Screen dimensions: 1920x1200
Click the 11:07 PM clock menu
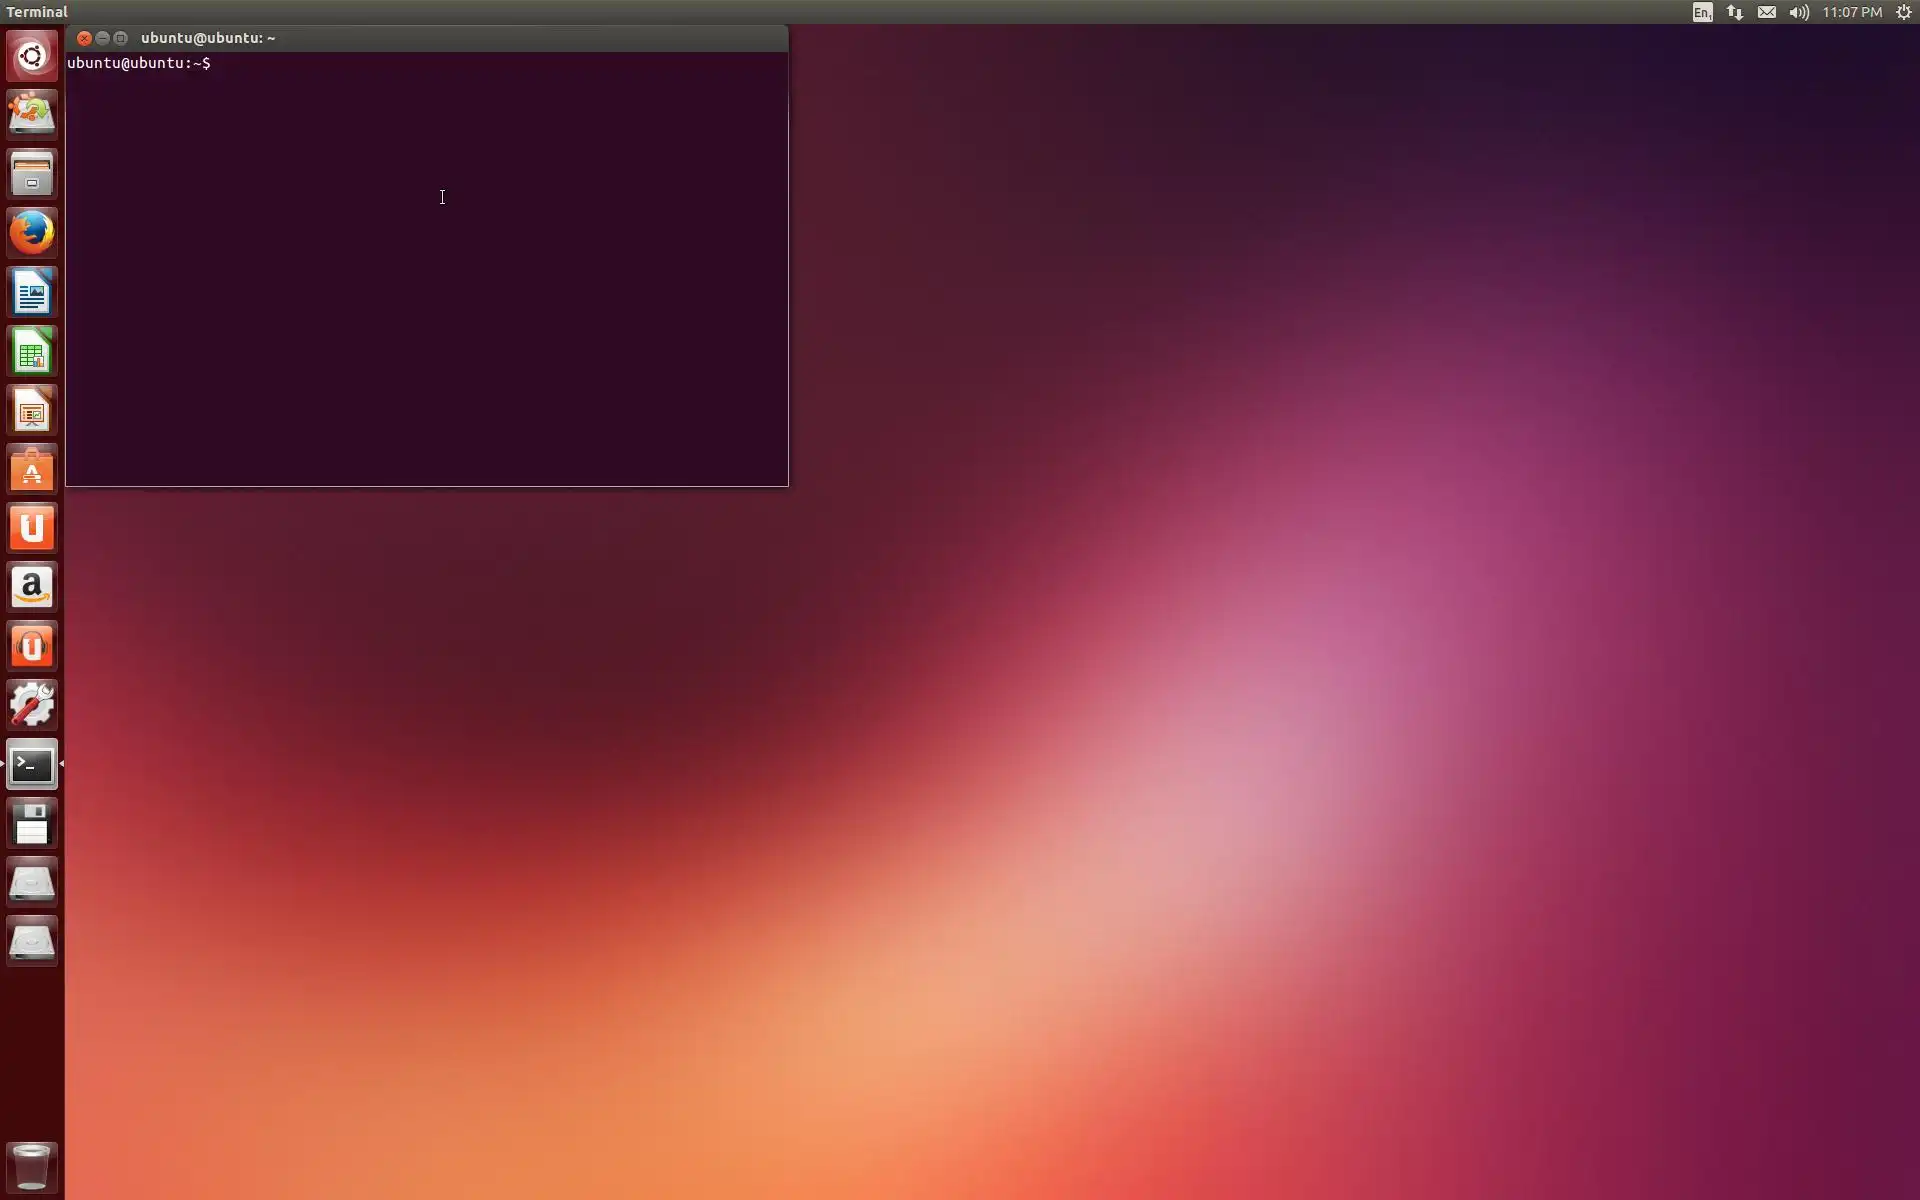pos(1852,12)
